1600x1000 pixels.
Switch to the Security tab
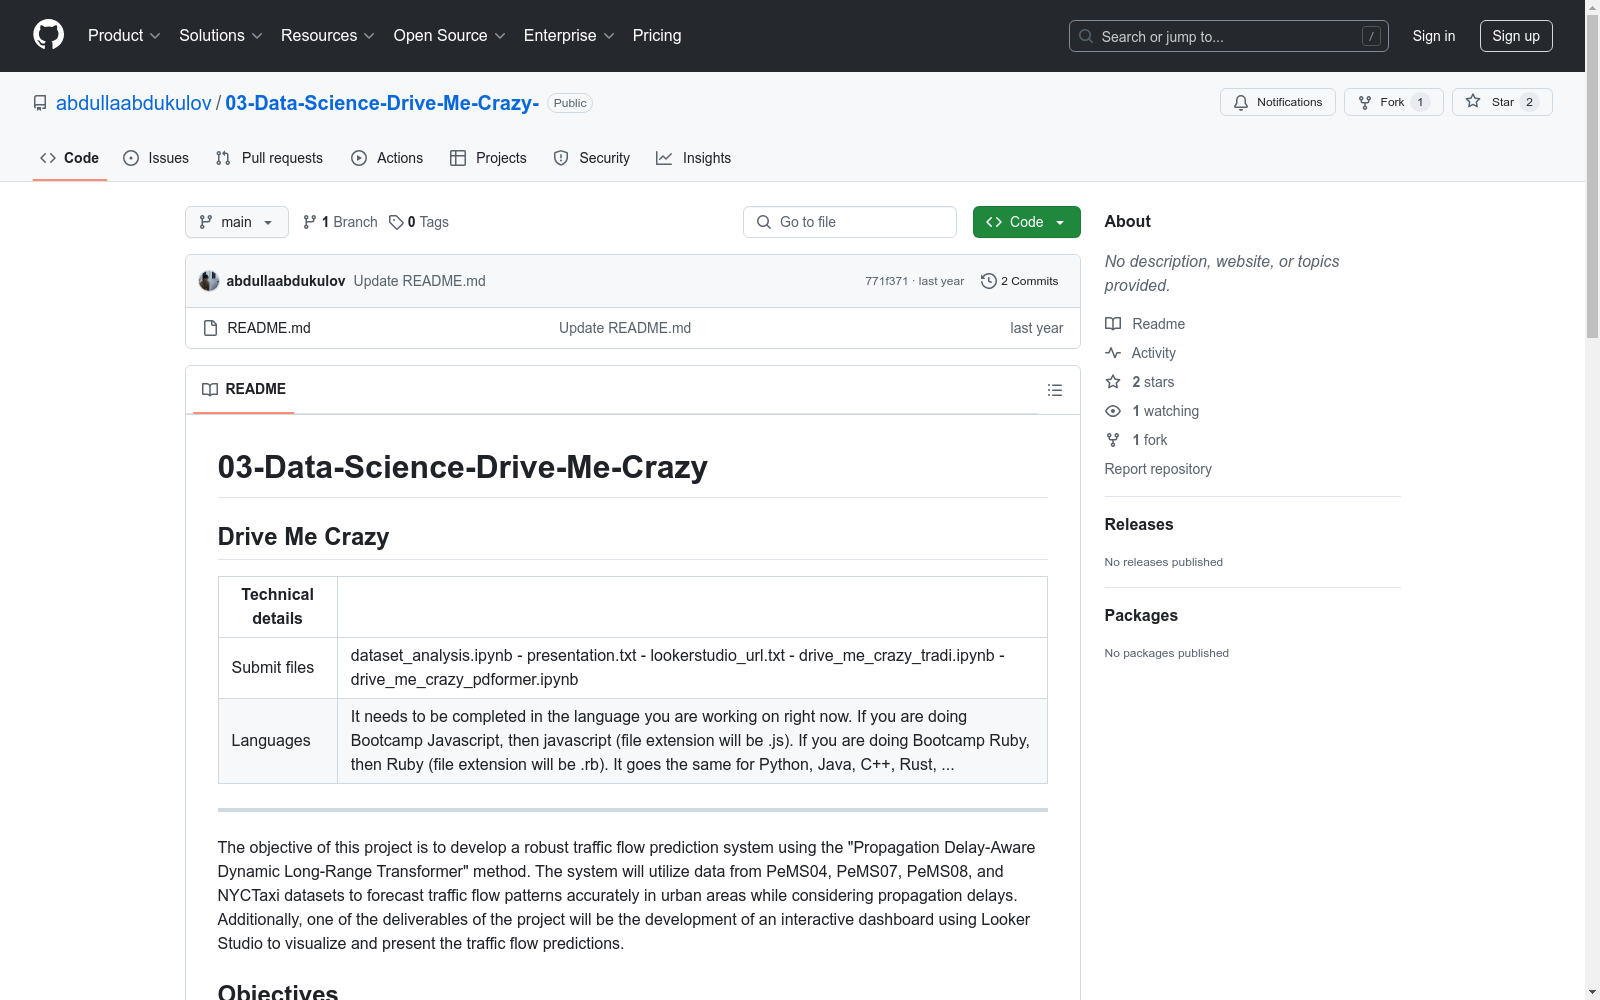coord(592,158)
